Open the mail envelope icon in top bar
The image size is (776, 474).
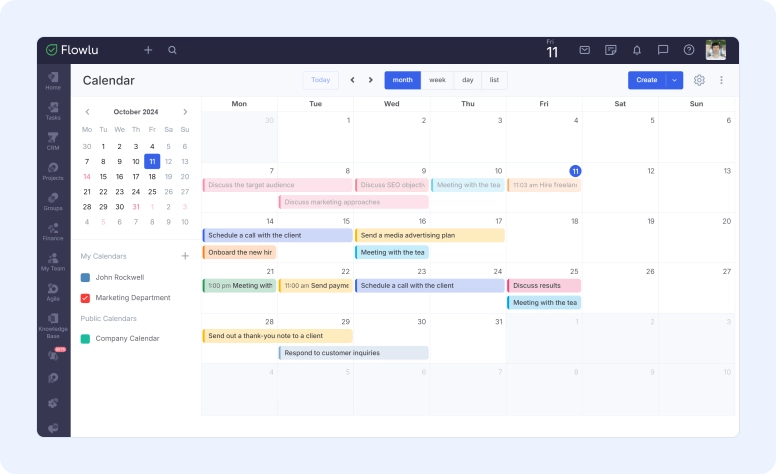tap(584, 50)
